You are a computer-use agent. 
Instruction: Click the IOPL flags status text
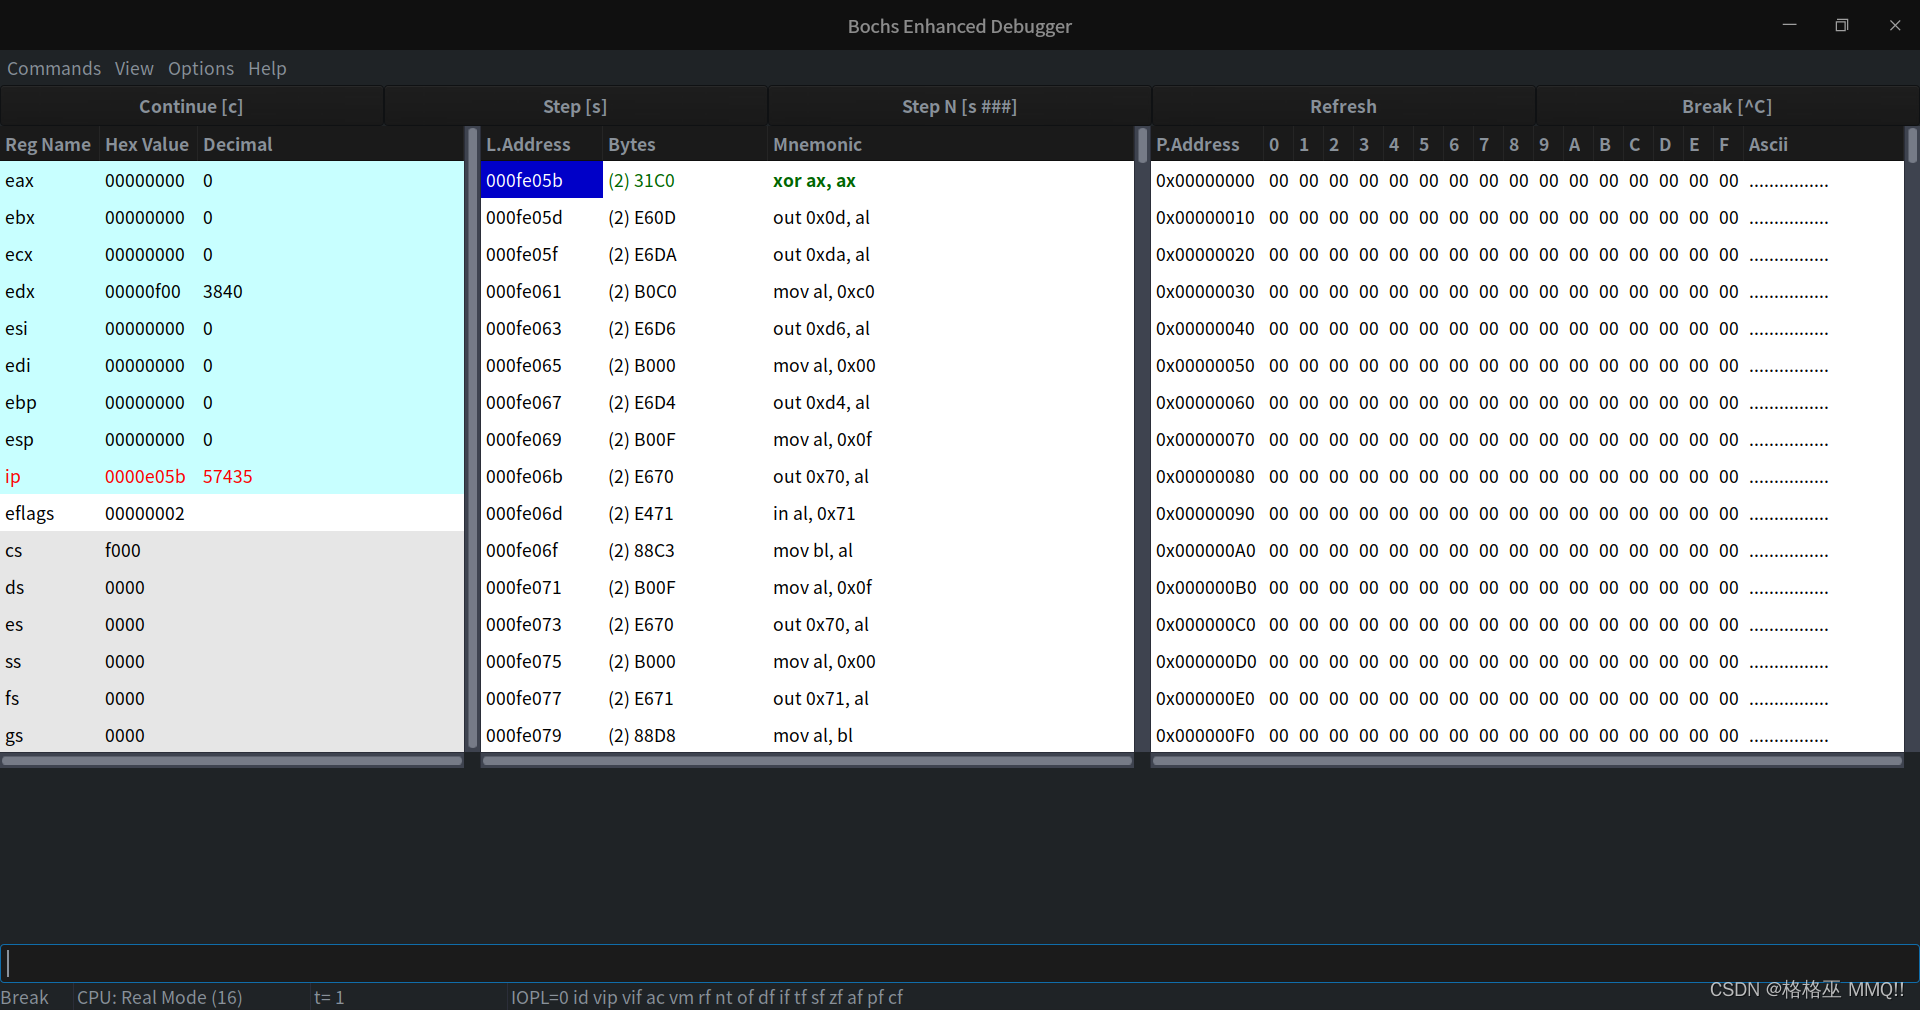707,997
